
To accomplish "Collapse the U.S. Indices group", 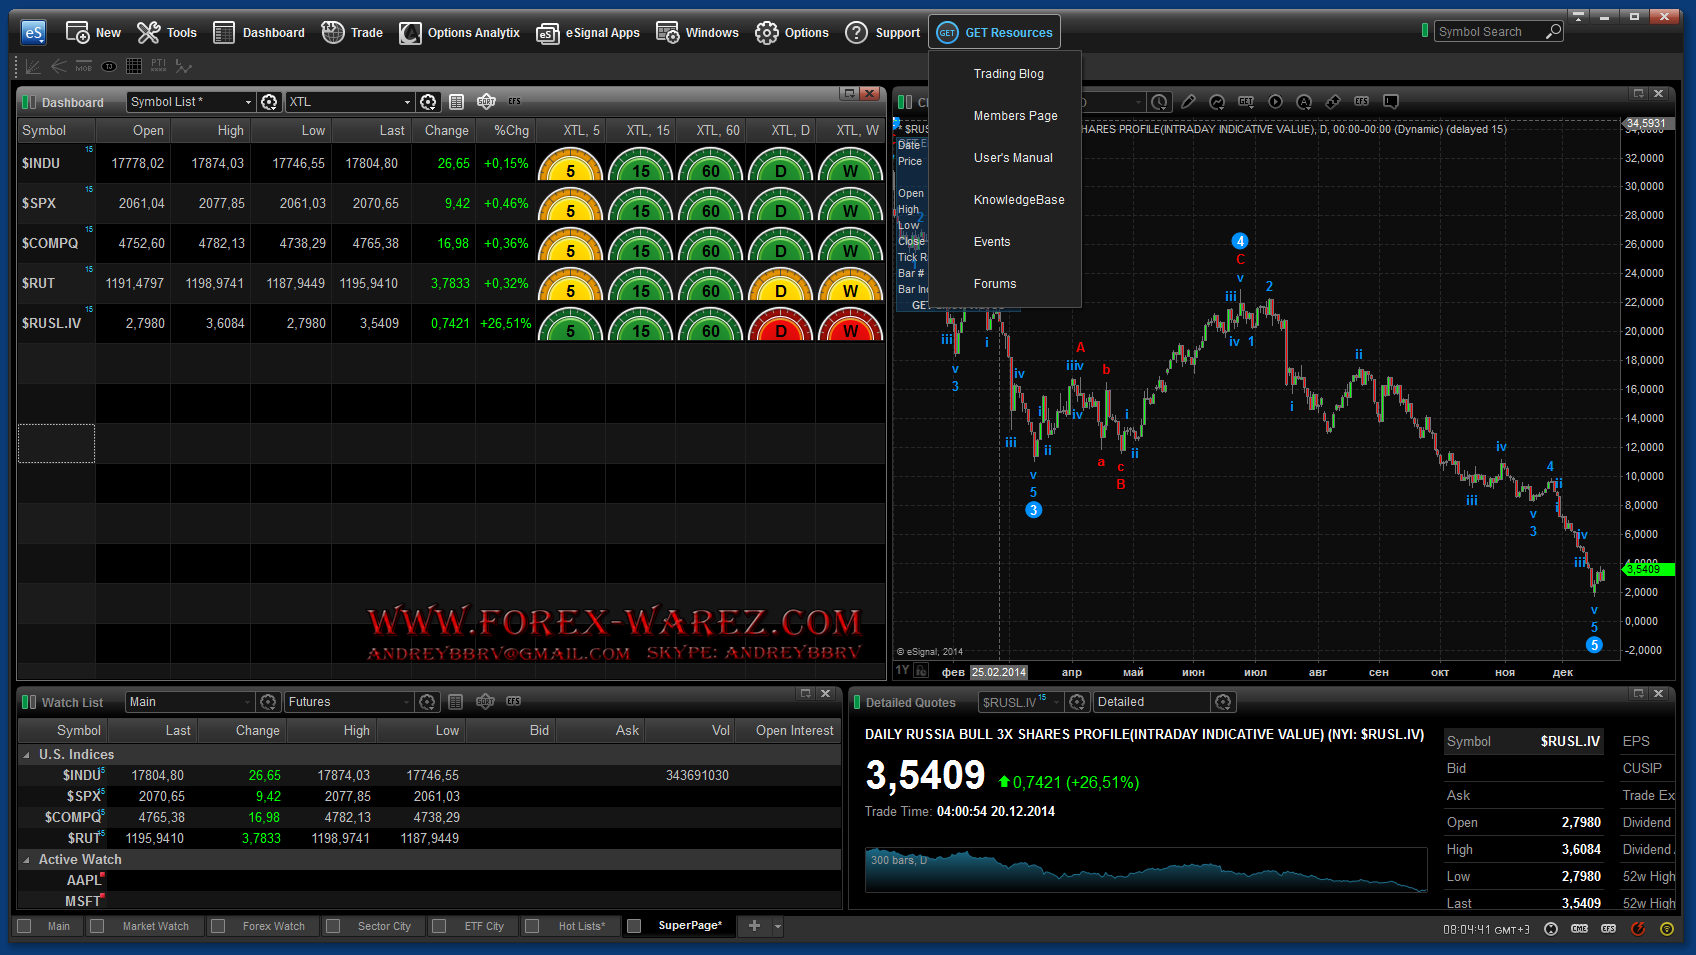I will coord(26,755).
